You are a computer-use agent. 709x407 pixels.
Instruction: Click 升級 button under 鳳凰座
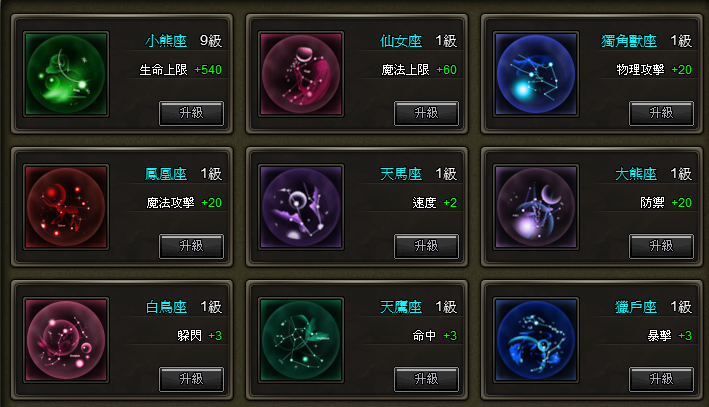click(191, 246)
